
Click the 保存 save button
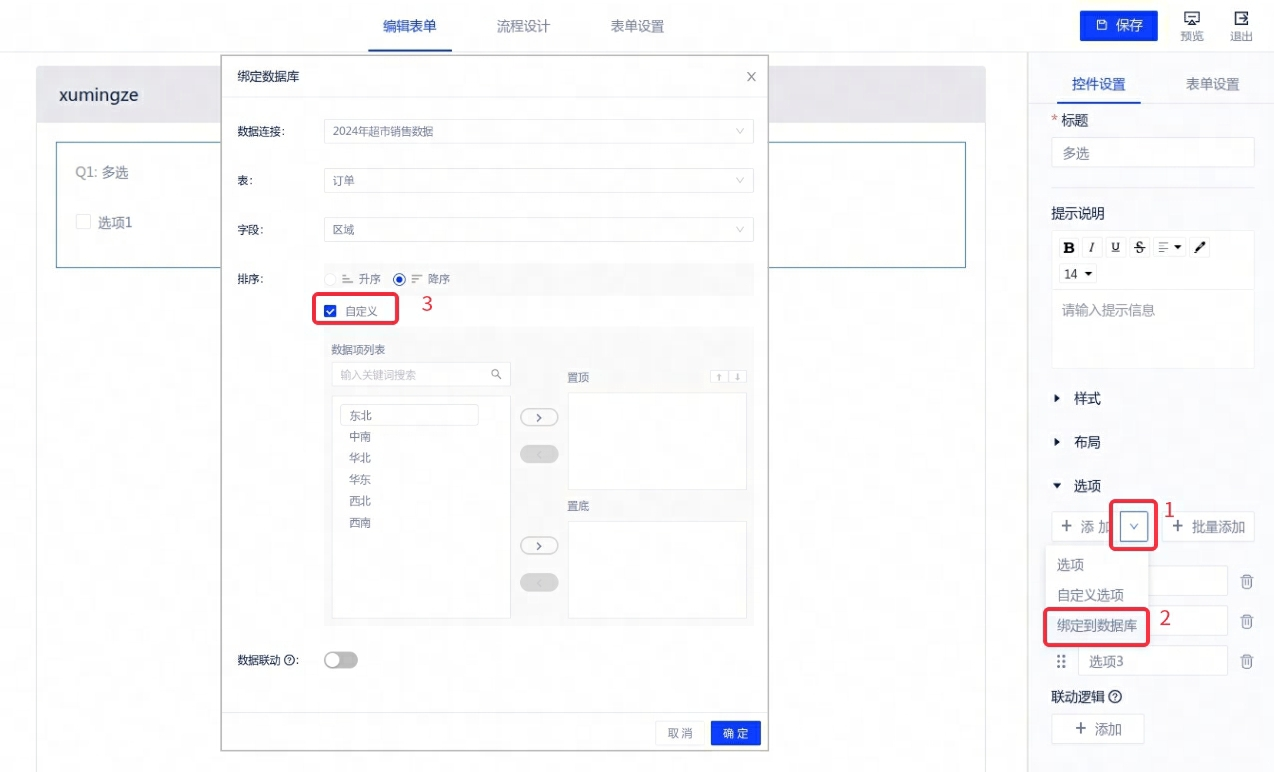[x=1118, y=26]
